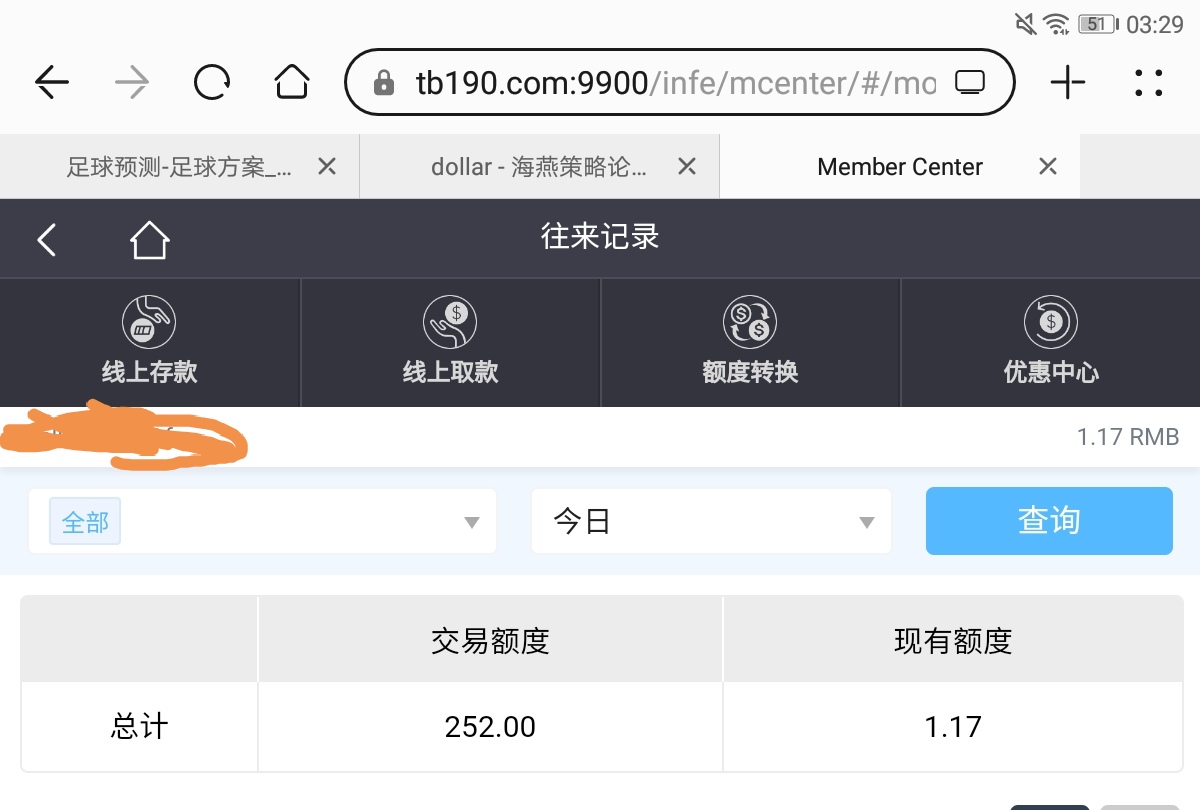Tap the browser forward arrow

coord(131,83)
